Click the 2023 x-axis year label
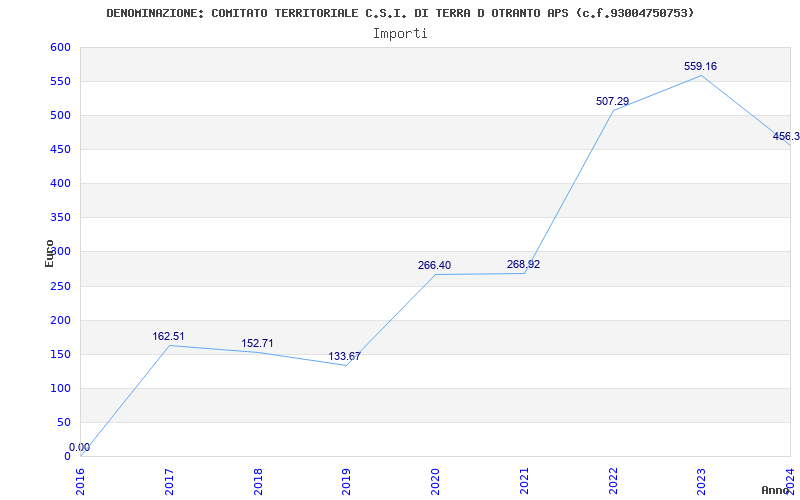The image size is (800, 500). [702, 482]
